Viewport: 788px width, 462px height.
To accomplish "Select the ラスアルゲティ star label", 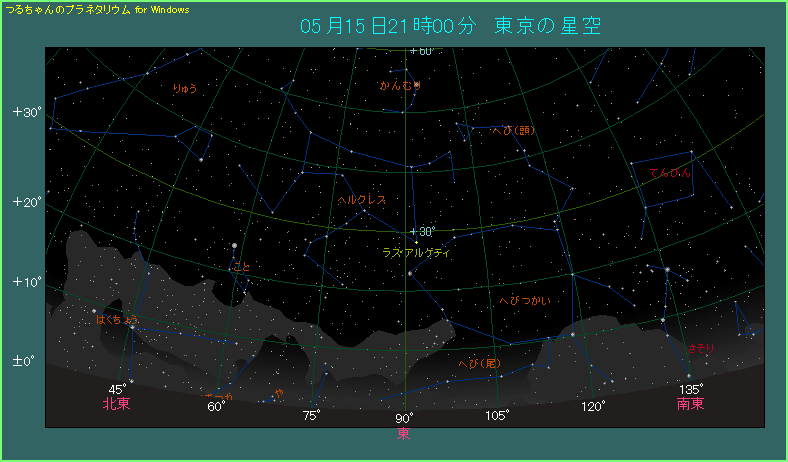I will pos(415,253).
